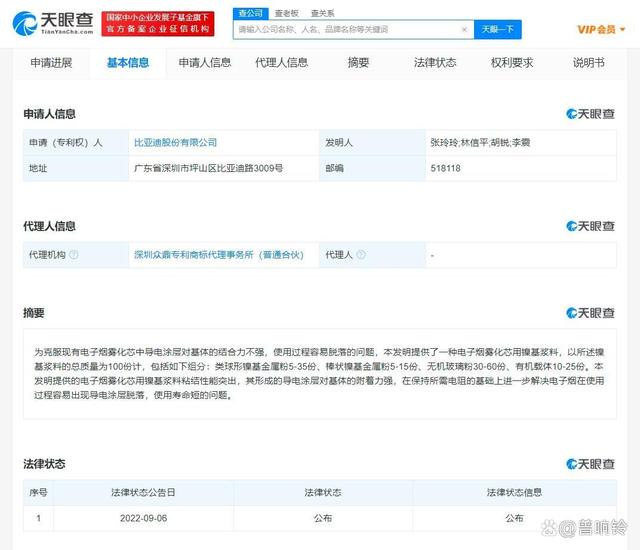This screenshot has width=640, height=550.
Task: Select the 查公司 search tab
Action: coord(250,13)
